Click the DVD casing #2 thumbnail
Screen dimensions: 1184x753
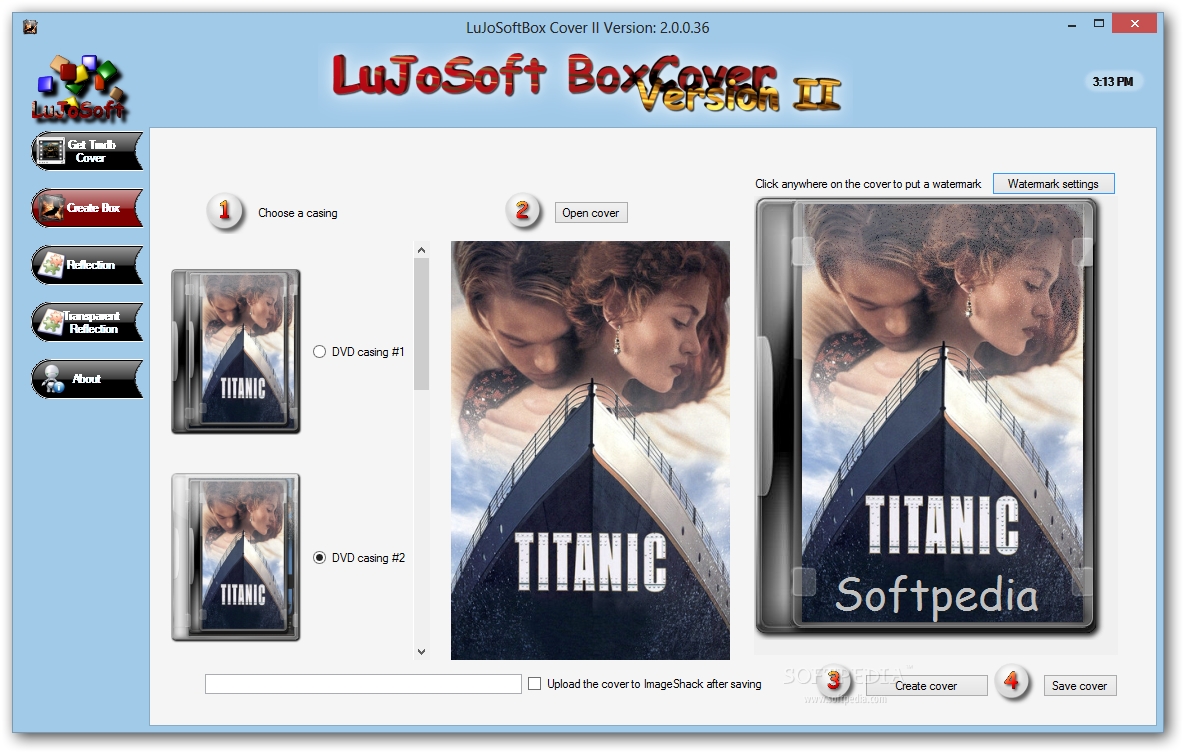[x=236, y=557]
